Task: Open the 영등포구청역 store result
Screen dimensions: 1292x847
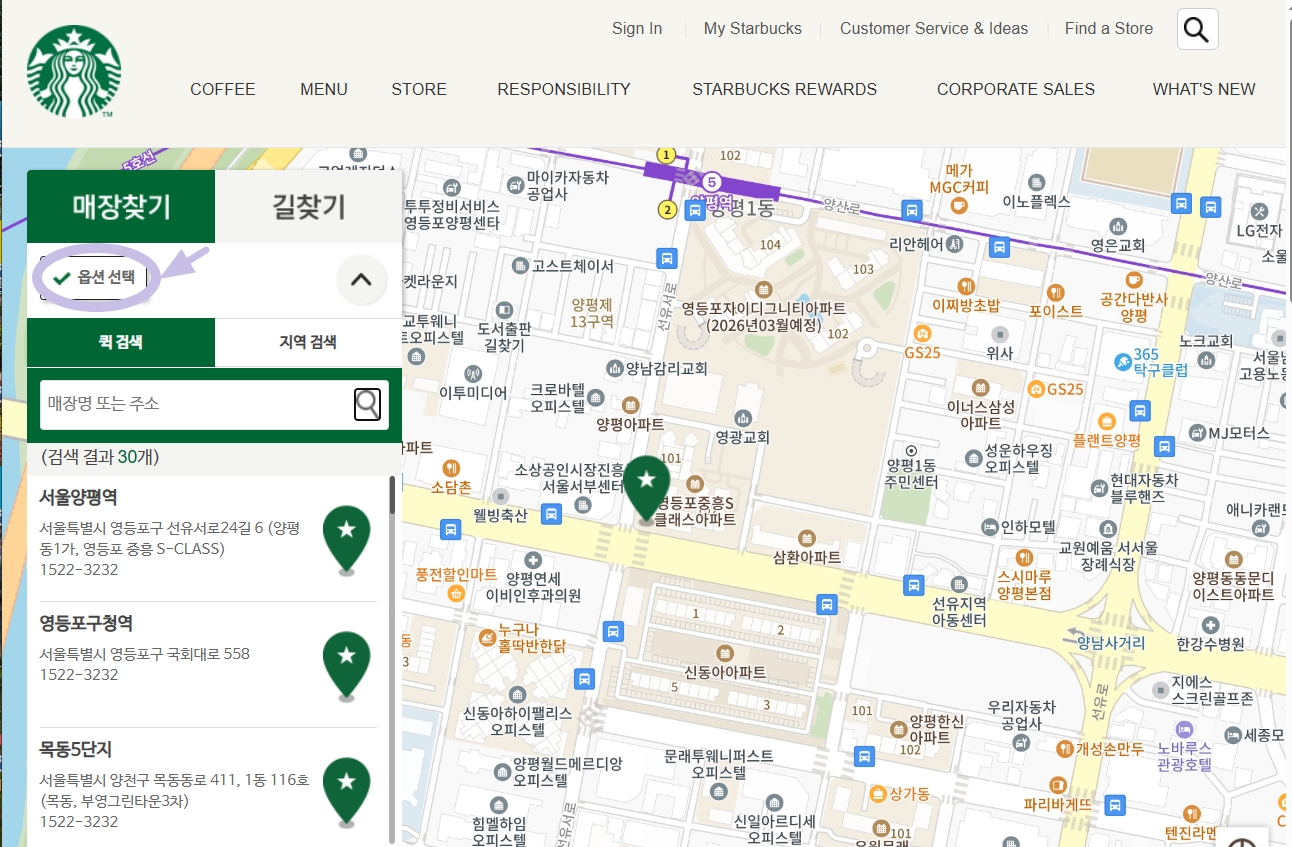Action: pyautogui.click(x=208, y=664)
